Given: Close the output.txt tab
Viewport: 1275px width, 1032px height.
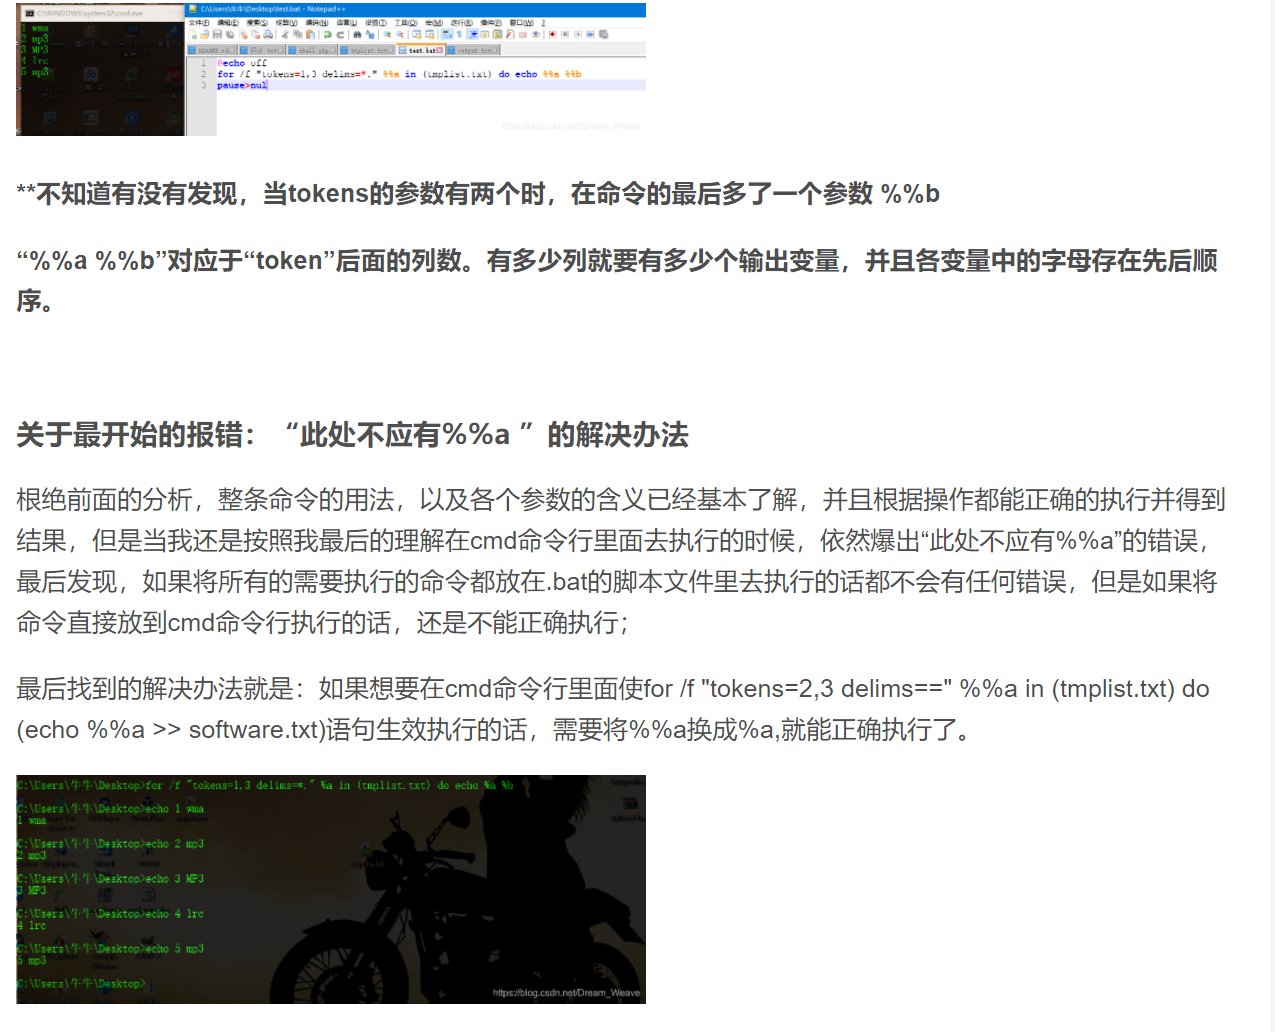Looking at the screenshot, I should 493,48.
